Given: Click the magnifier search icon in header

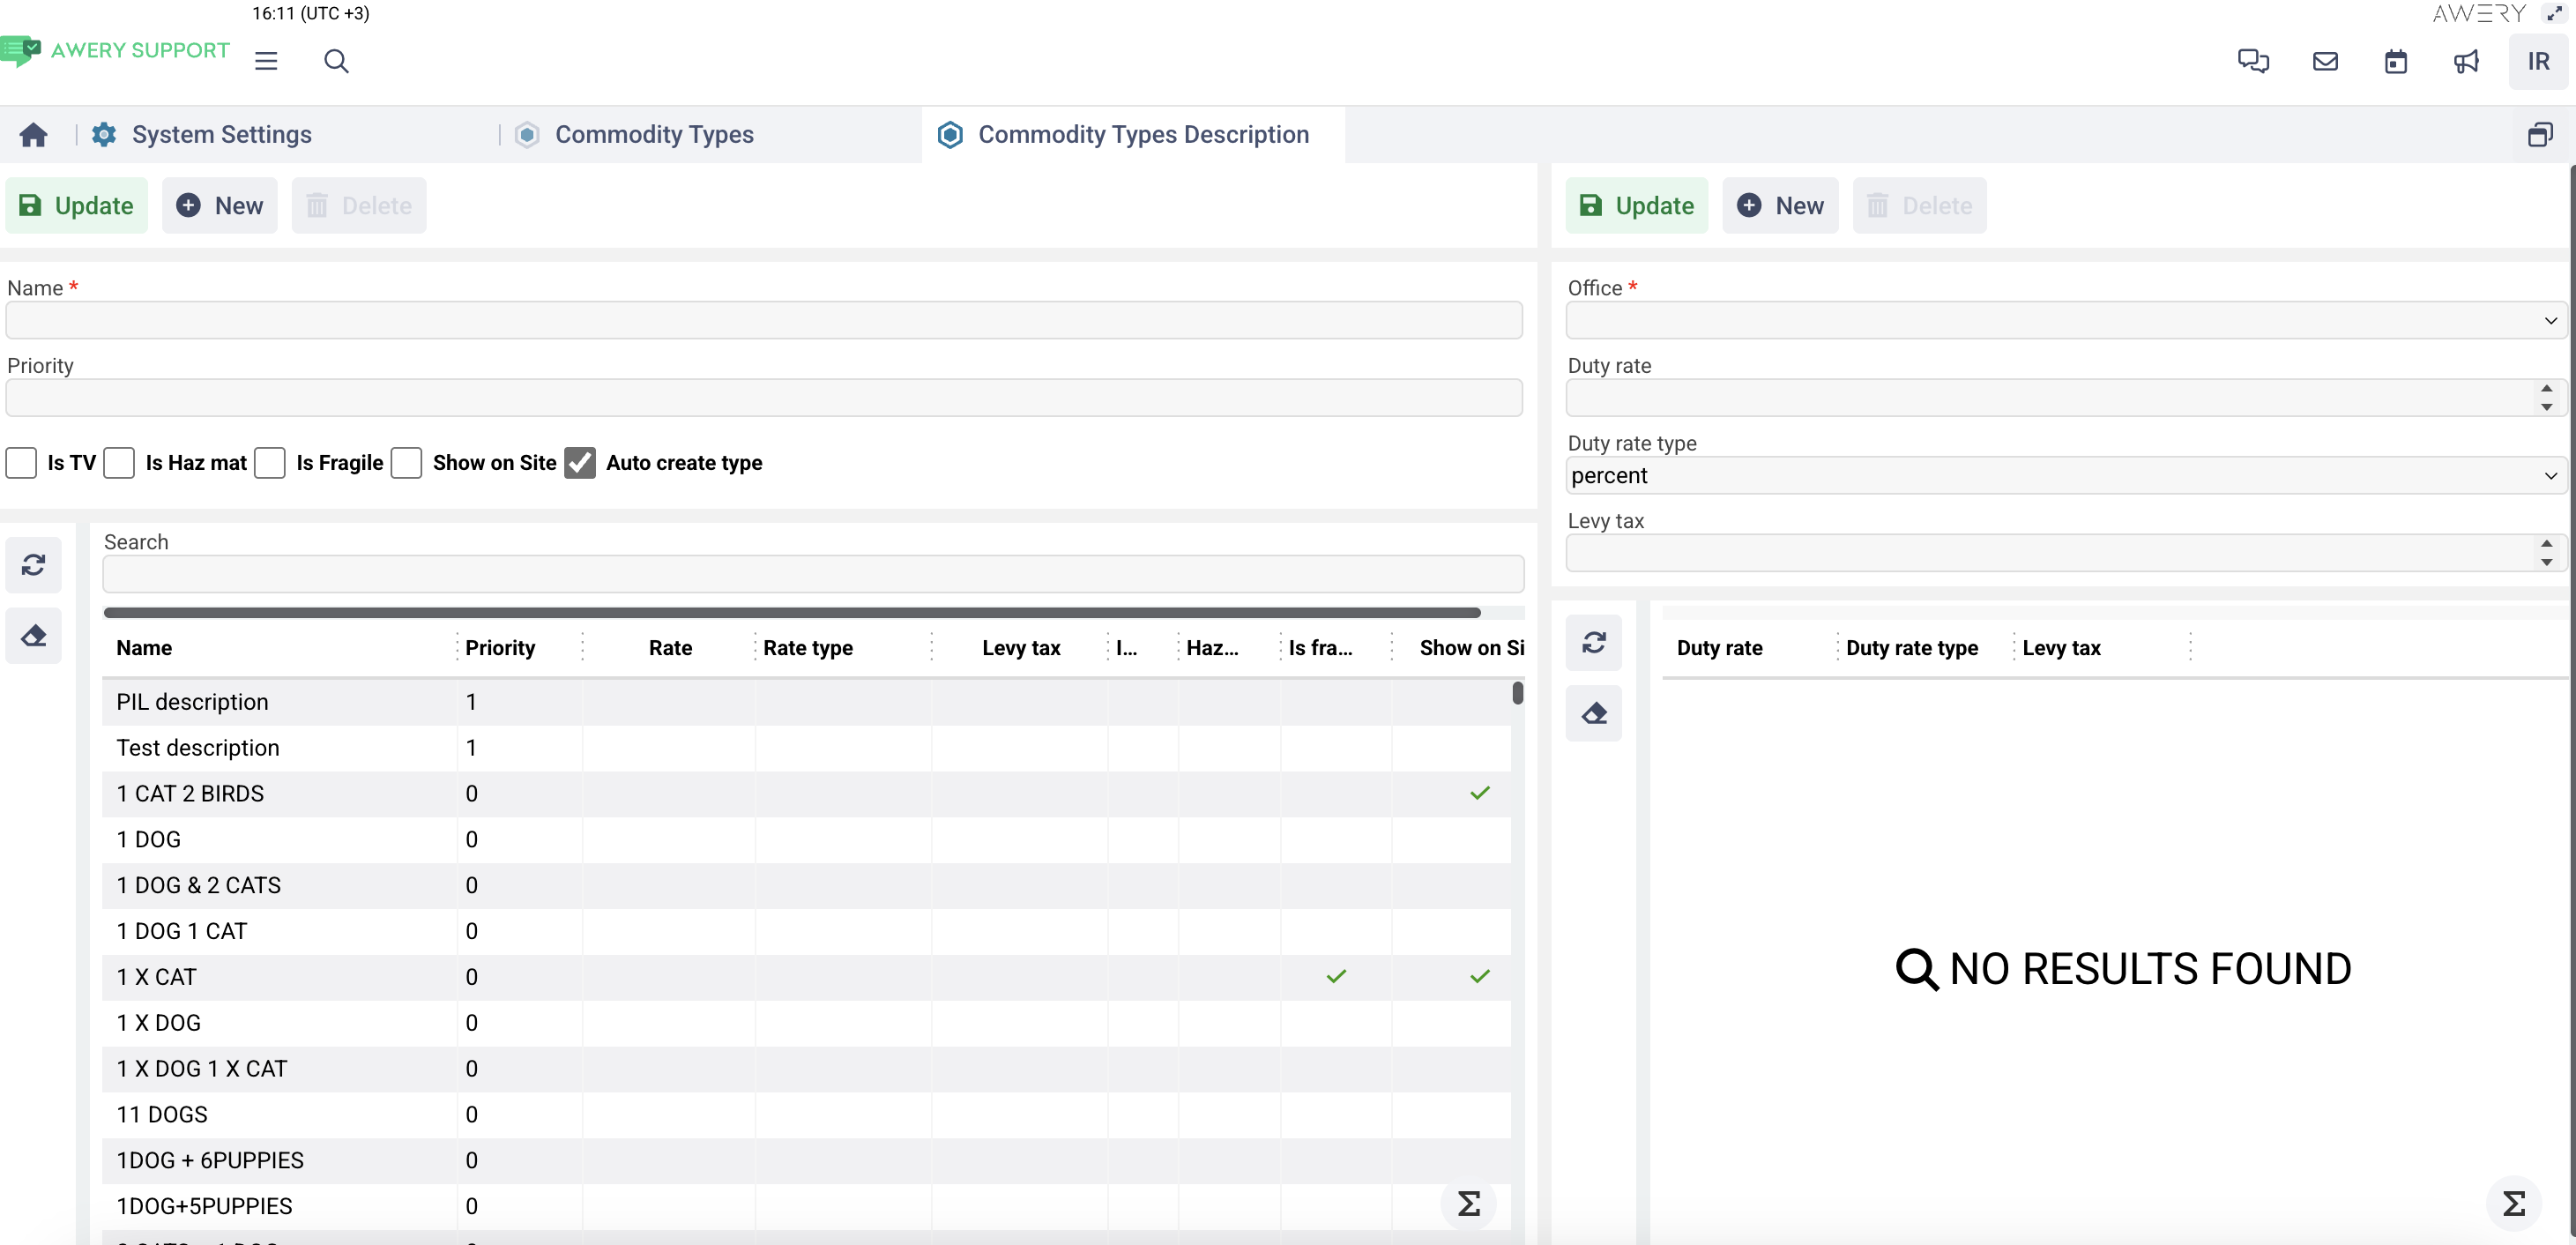Looking at the screenshot, I should [x=336, y=61].
